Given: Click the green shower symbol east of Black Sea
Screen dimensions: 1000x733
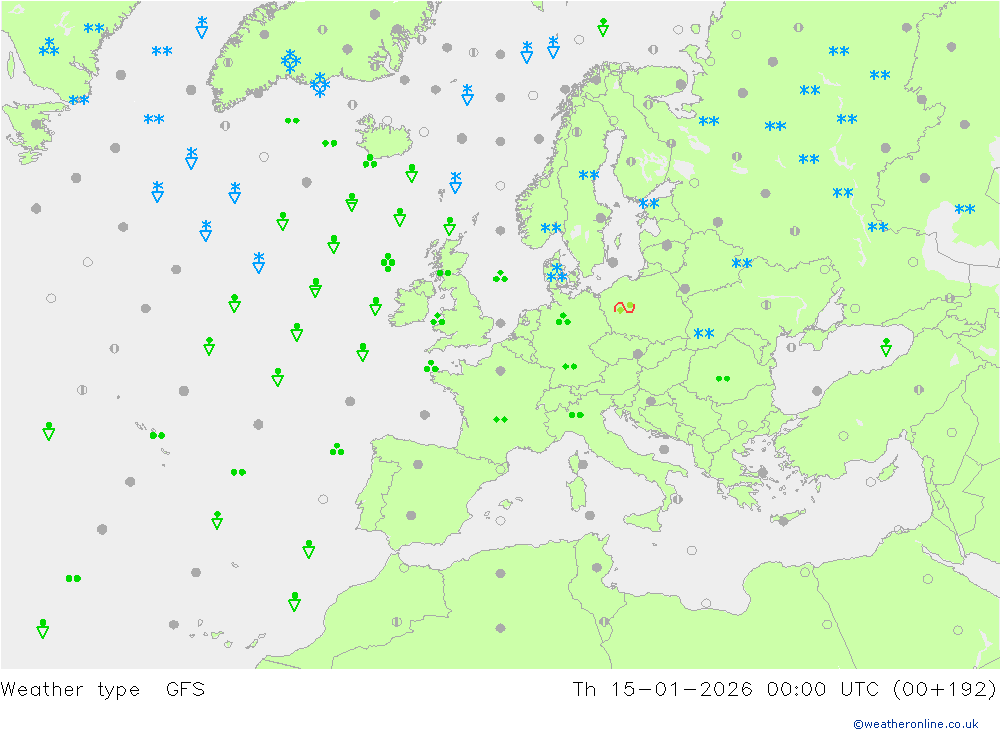Looking at the screenshot, I should [x=886, y=347].
